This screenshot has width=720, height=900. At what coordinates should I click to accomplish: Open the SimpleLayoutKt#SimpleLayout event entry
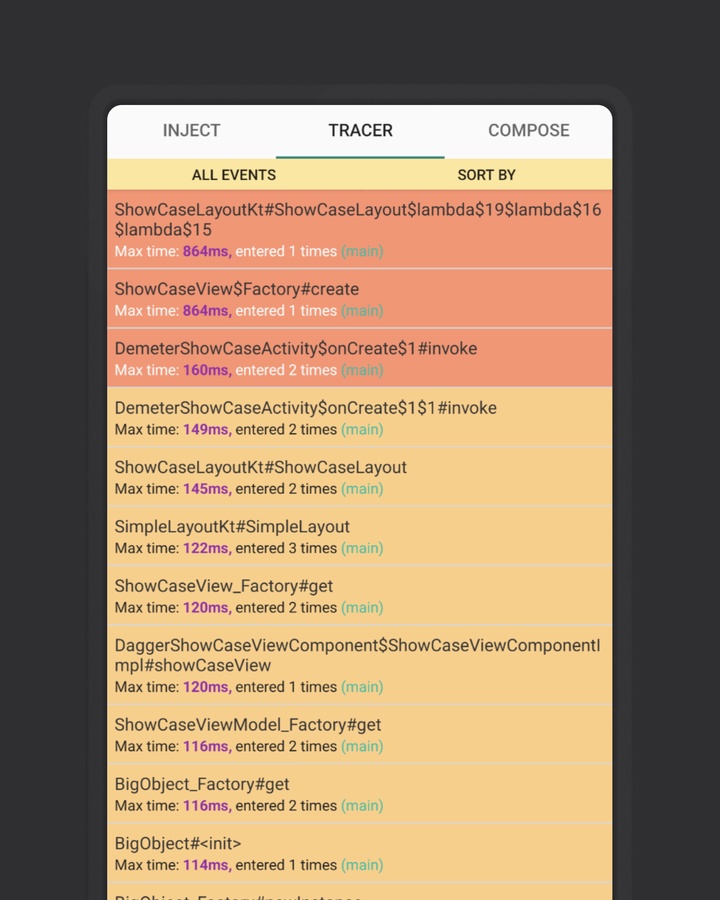(x=360, y=537)
